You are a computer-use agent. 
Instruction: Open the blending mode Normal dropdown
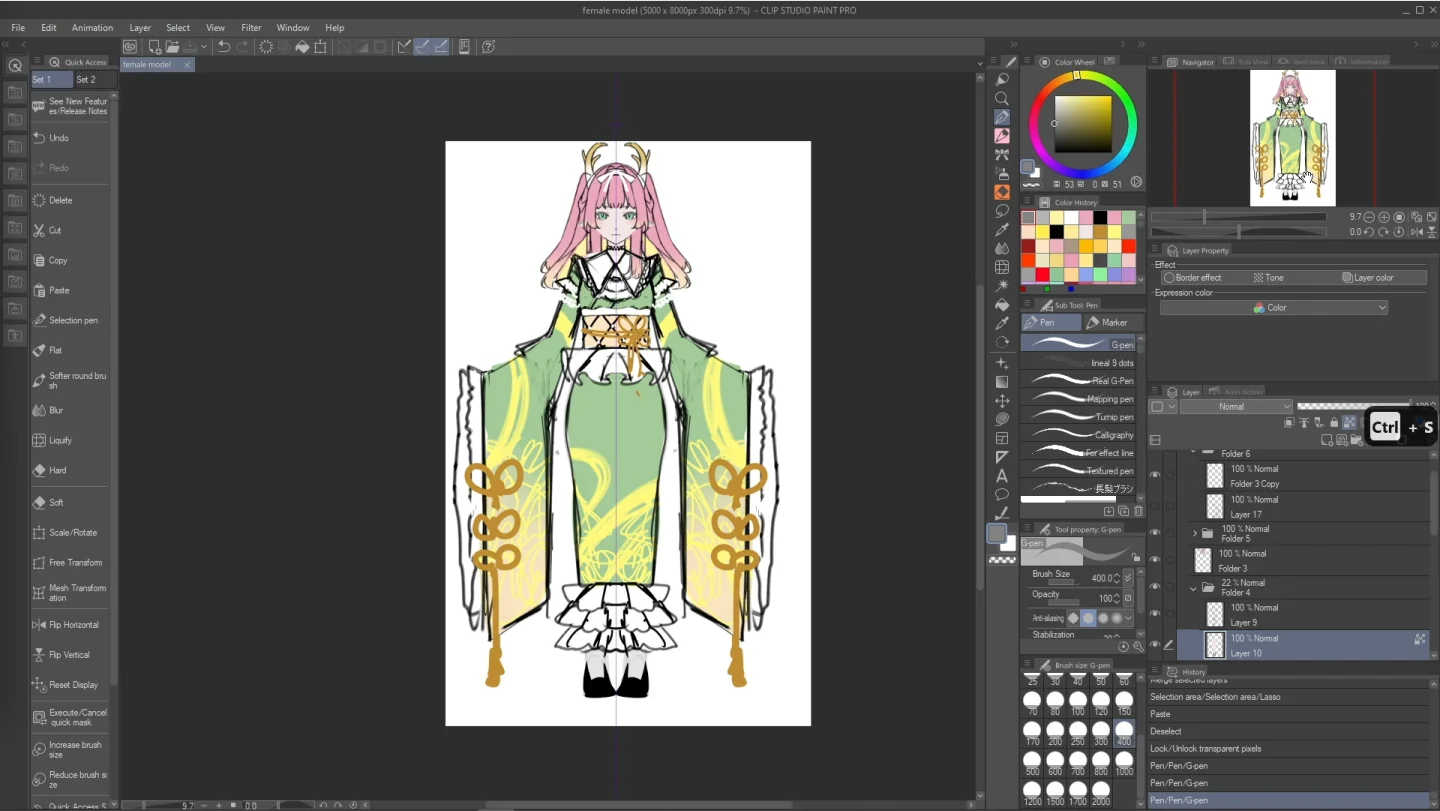(x=1236, y=407)
